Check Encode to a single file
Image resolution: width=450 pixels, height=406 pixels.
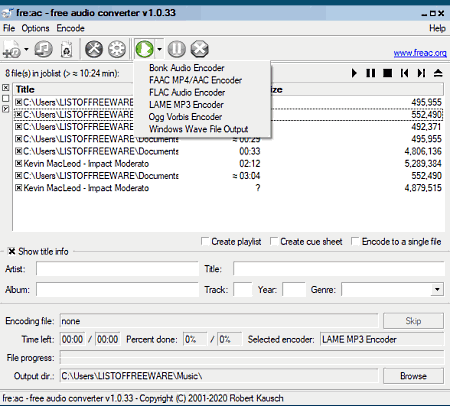pos(355,241)
